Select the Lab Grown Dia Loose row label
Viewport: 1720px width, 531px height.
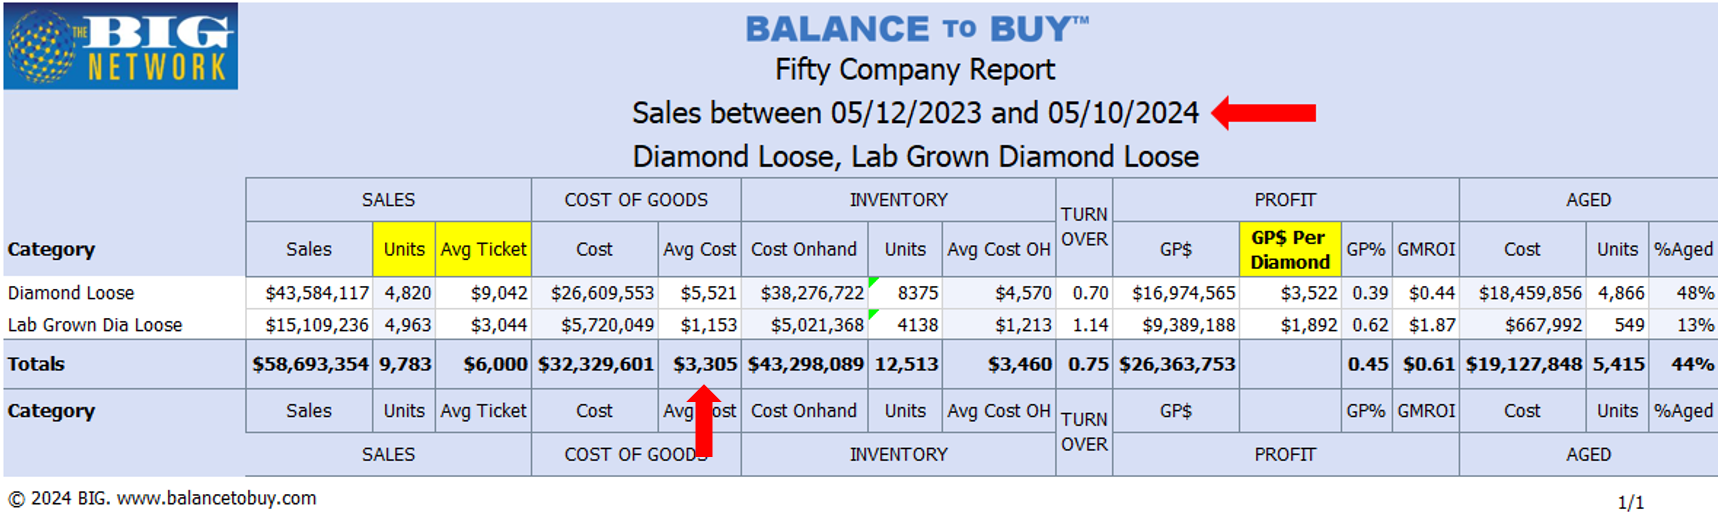[95, 325]
